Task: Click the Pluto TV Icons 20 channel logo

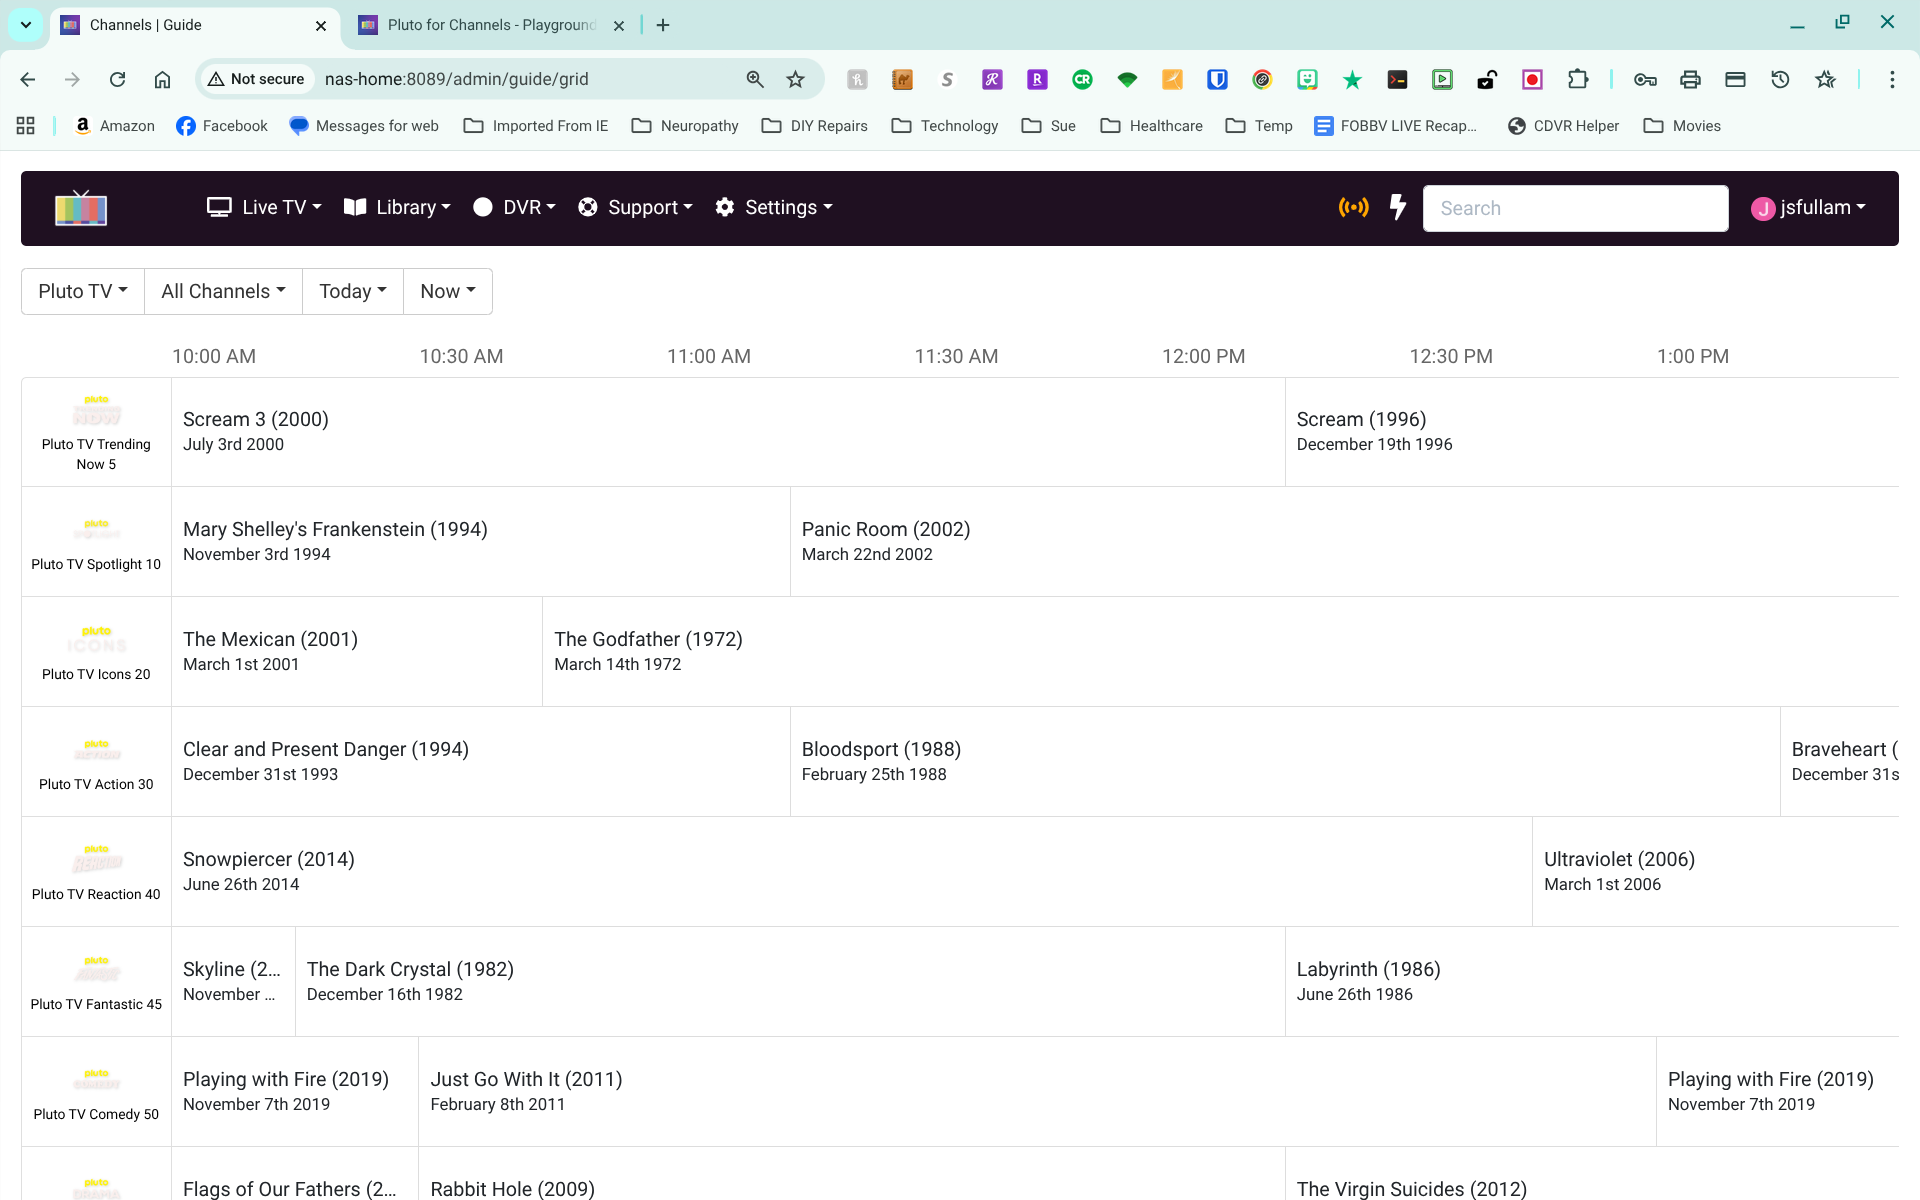Action: [96, 640]
